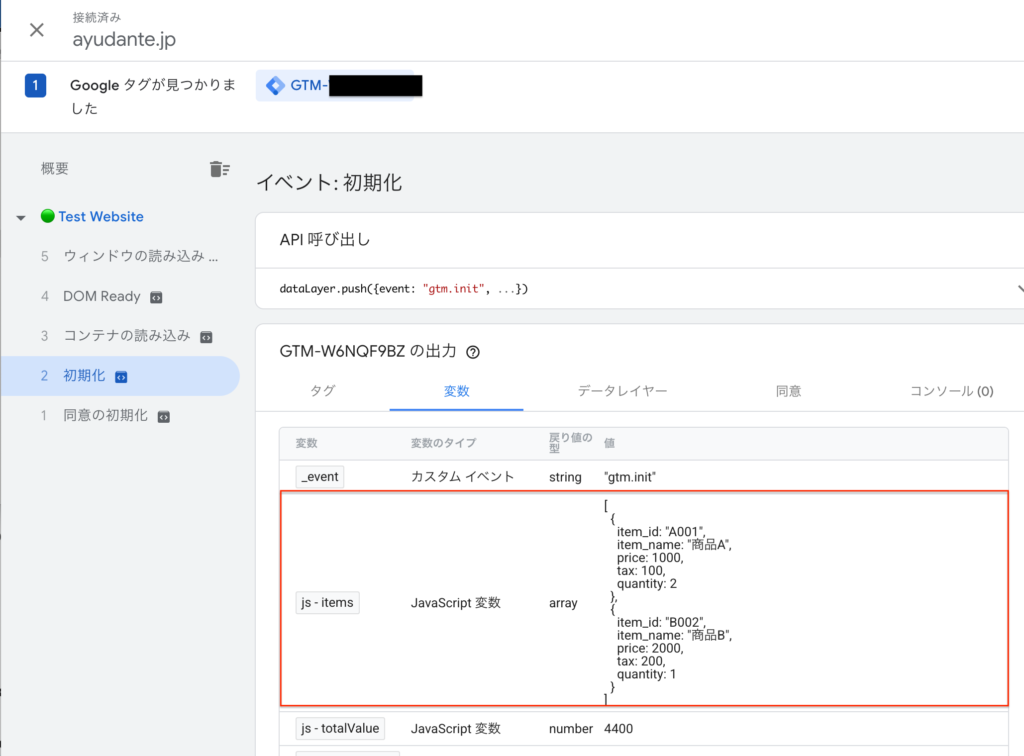This screenshot has width=1024, height=756.
Task: Switch to the タグ tab
Action: click(322, 391)
